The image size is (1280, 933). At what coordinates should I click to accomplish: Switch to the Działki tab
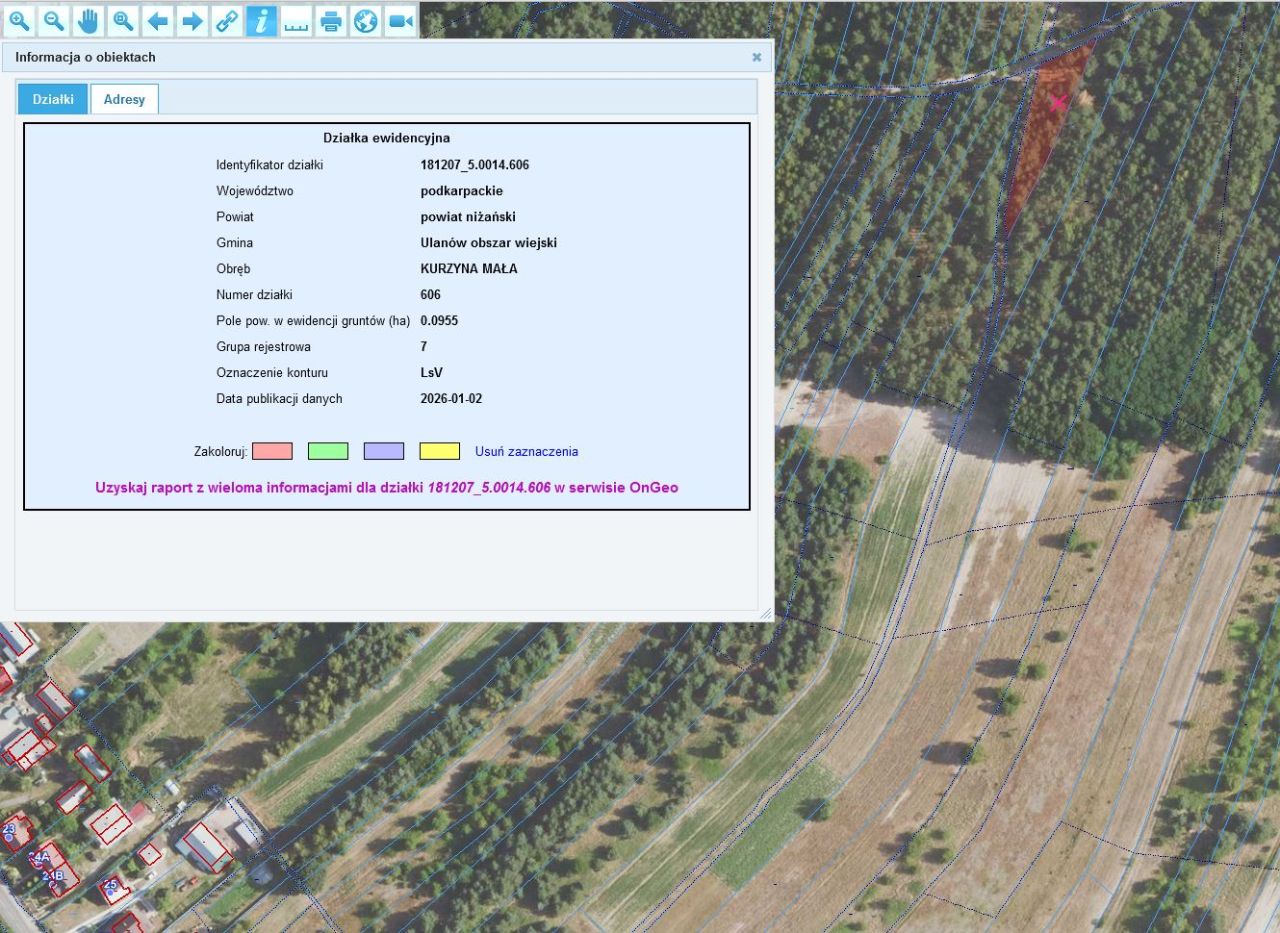tap(53, 99)
